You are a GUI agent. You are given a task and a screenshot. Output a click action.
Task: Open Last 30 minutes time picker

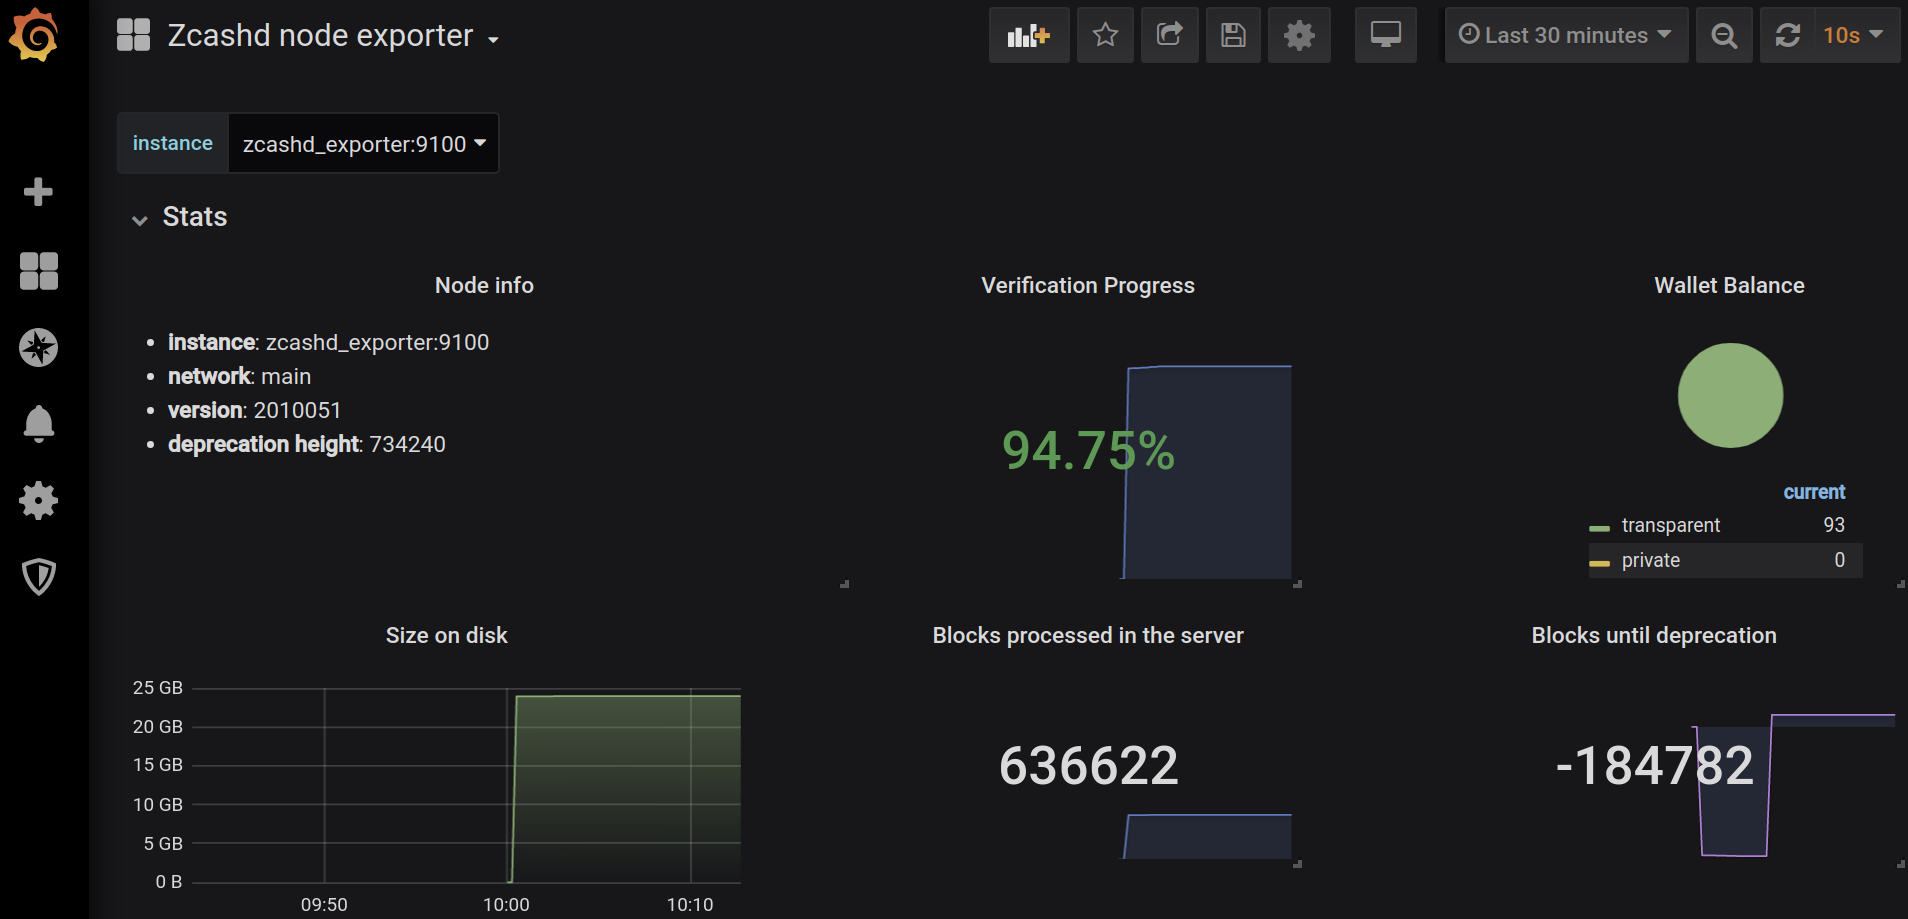tap(1566, 36)
